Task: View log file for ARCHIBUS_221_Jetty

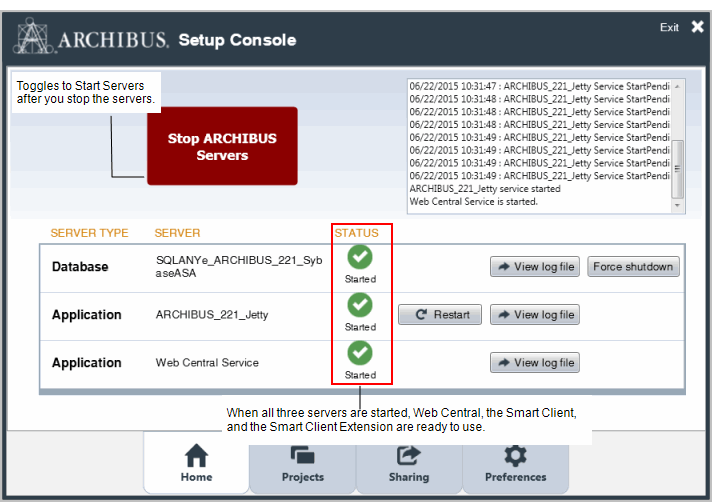Action: coord(535,315)
